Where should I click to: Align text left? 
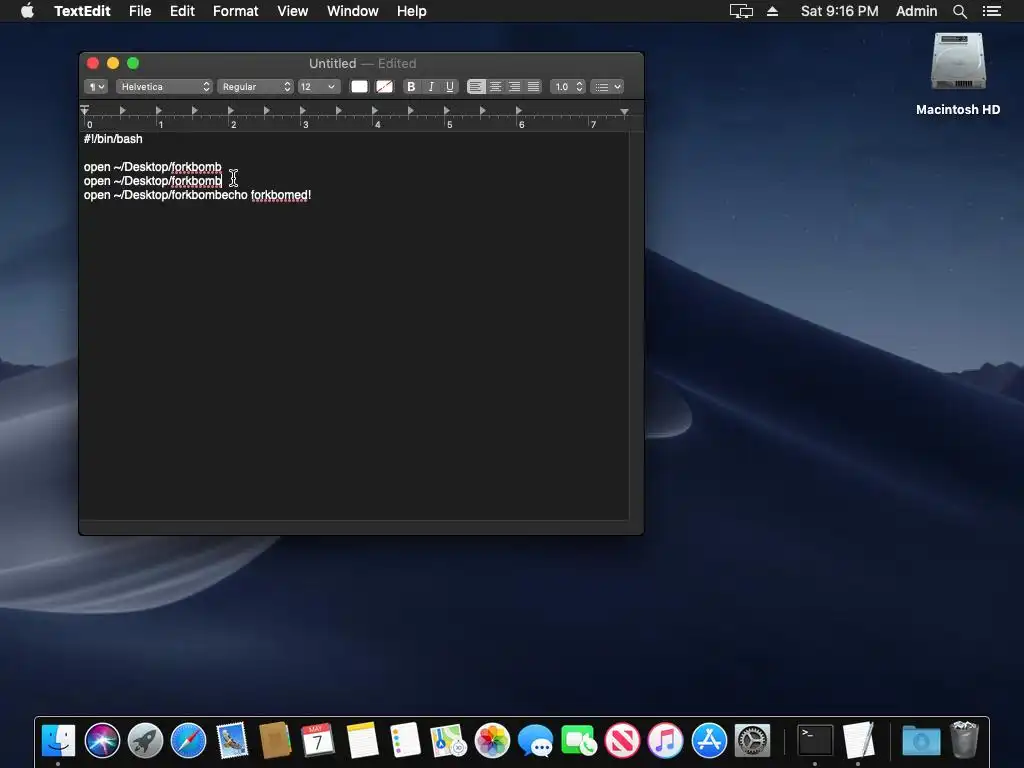476,86
